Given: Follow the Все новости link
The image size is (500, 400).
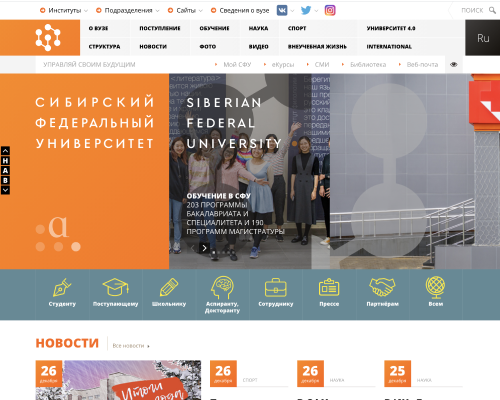Looking at the screenshot, I should coord(131,346).
